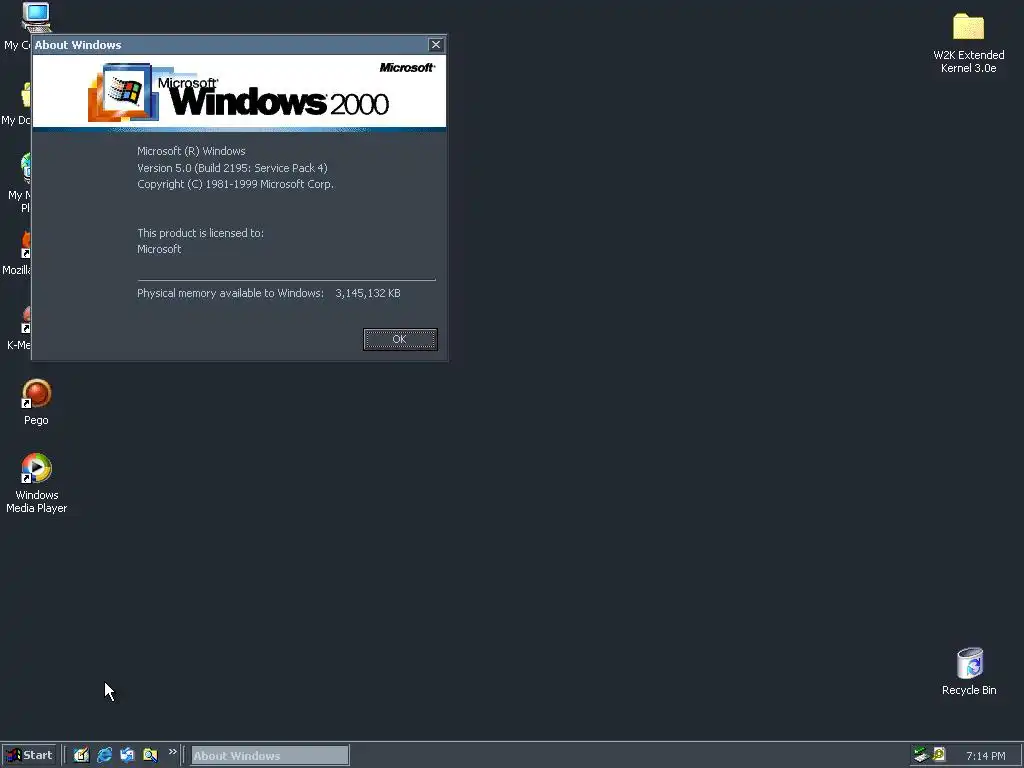Click 'This product is licensed to:' text
This screenshot has height=768, width=1024.
(x=200, y=233)
